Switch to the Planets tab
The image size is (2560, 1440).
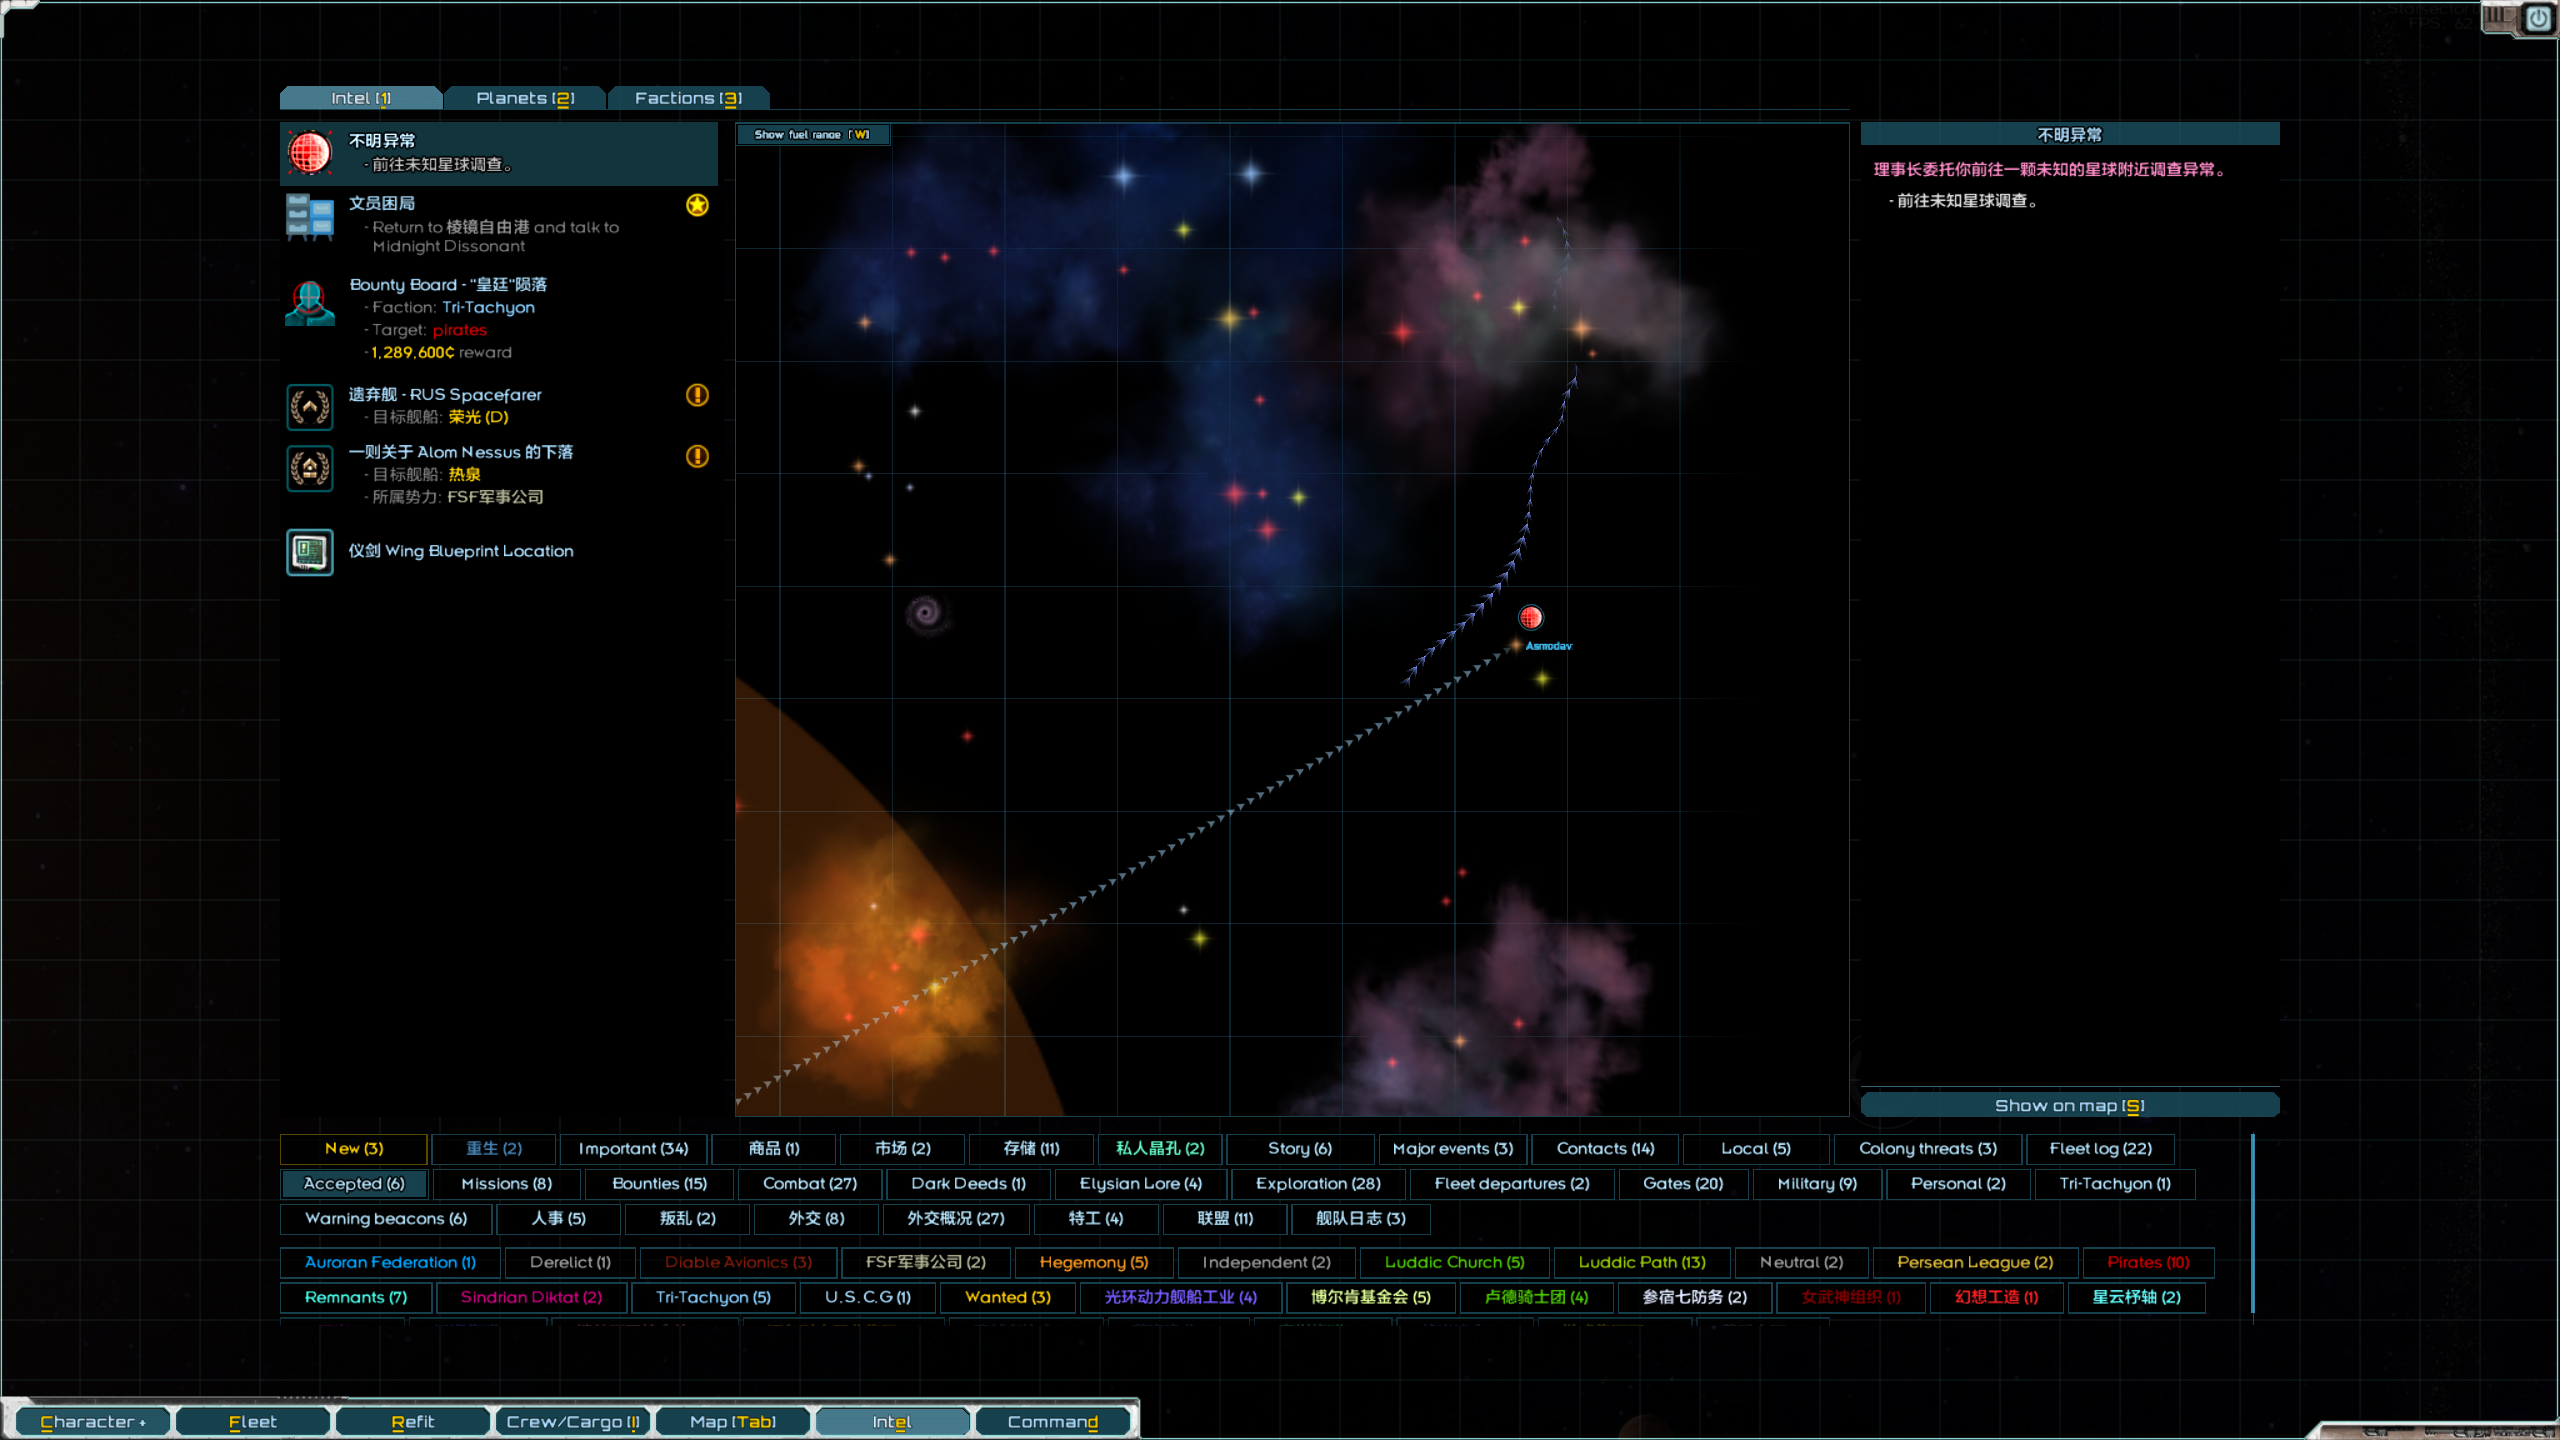click(x=525, y=98)
